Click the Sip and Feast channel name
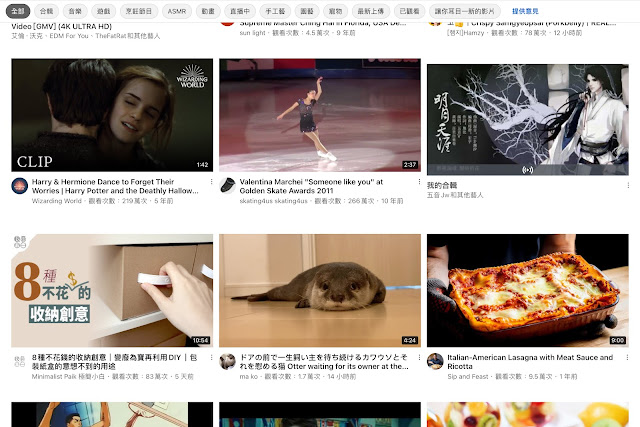Image resolution: width=640 pixels, height=427 pixels. (467, 376)
